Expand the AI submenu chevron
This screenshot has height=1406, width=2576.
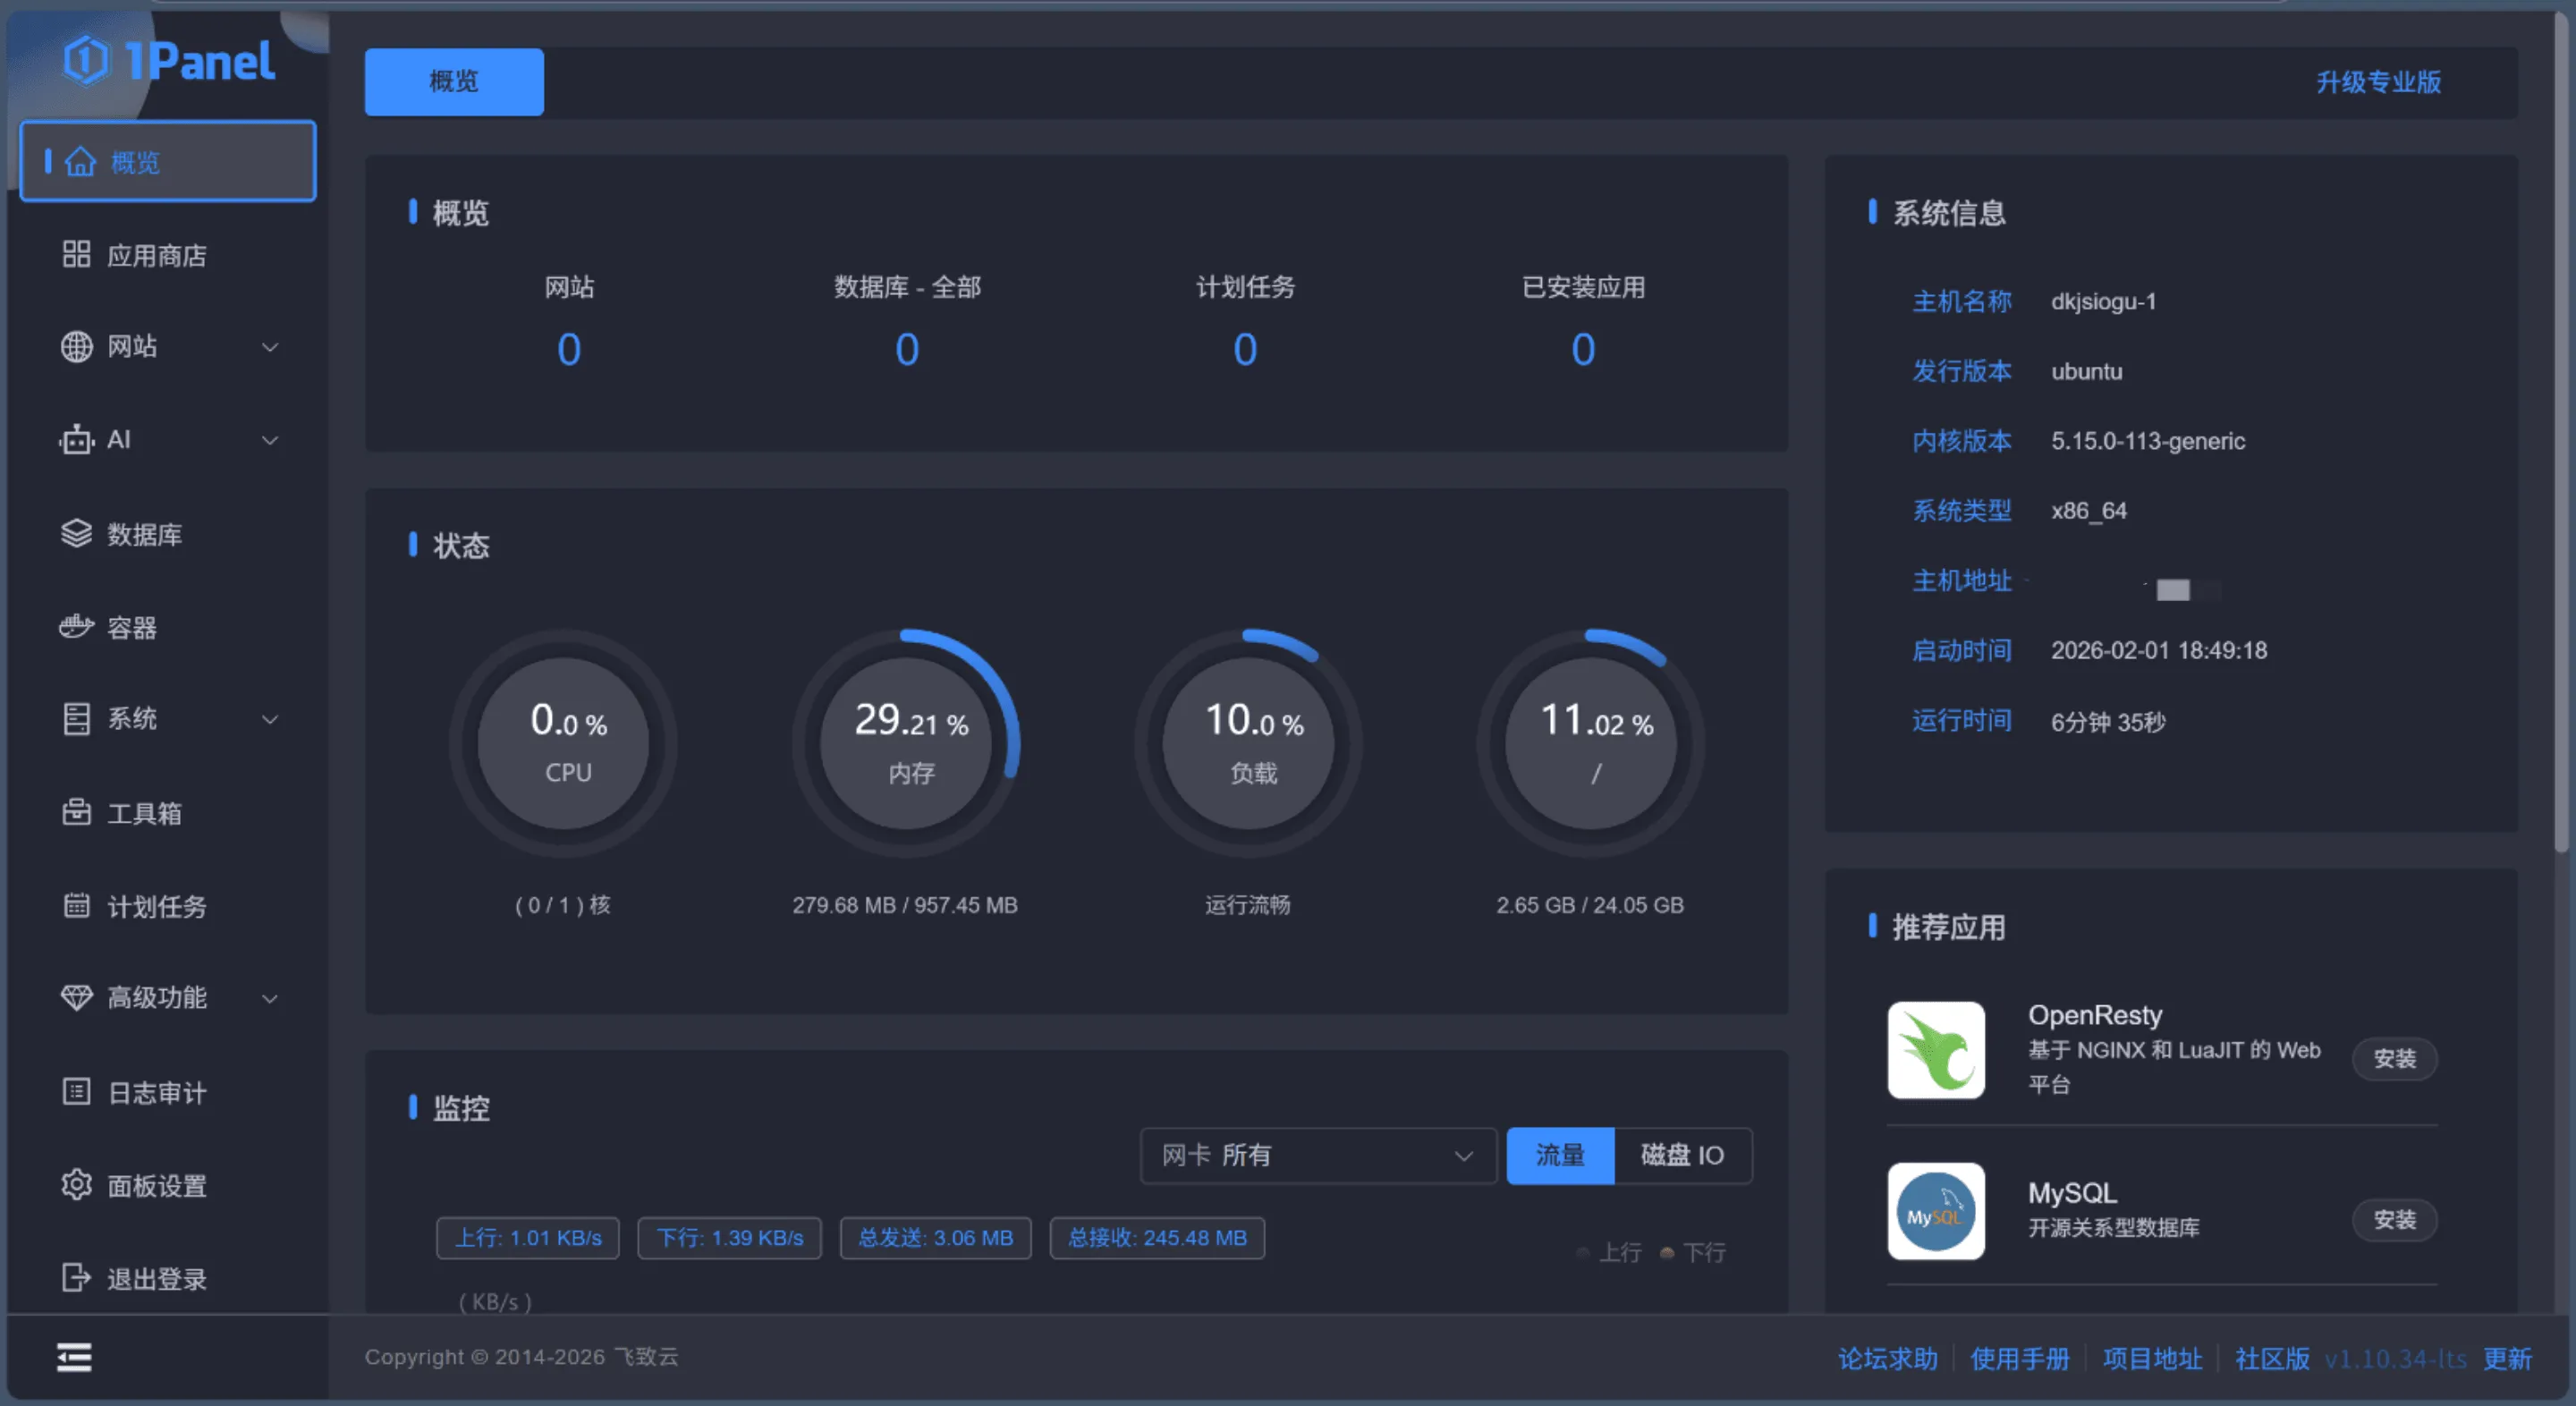point(270,440)
